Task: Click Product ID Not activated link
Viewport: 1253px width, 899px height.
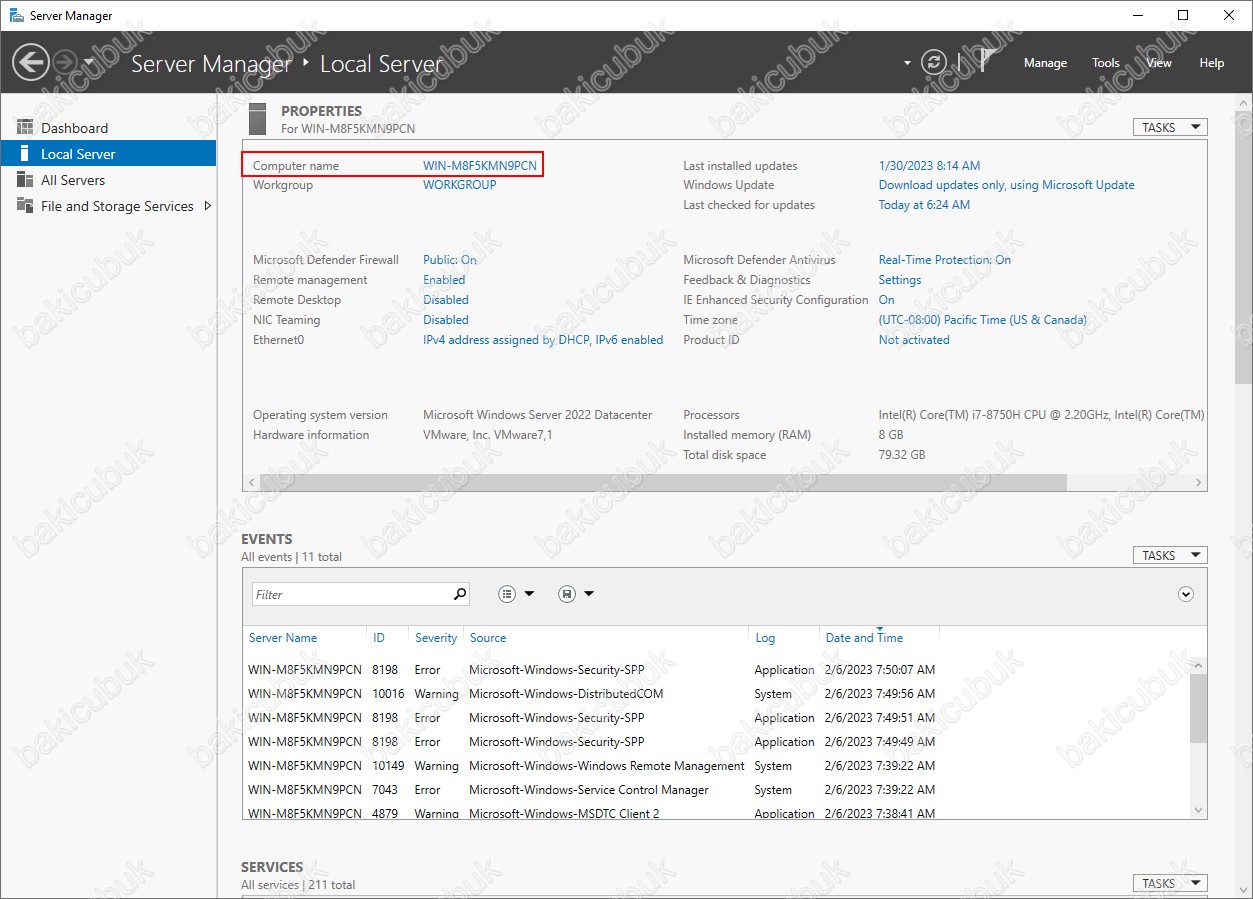Action: [914, 340]
